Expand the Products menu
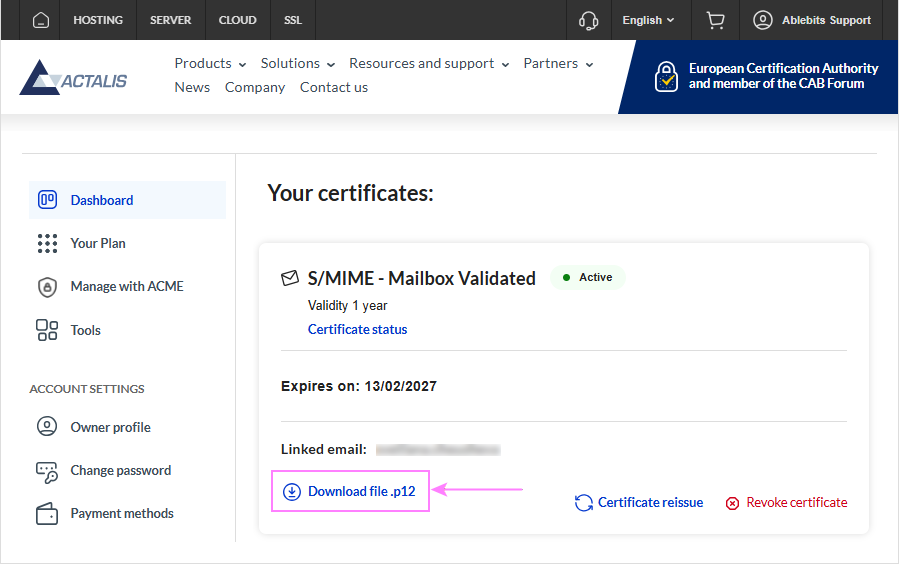This screenshot has height=564, width=899. tap(210, 63)
